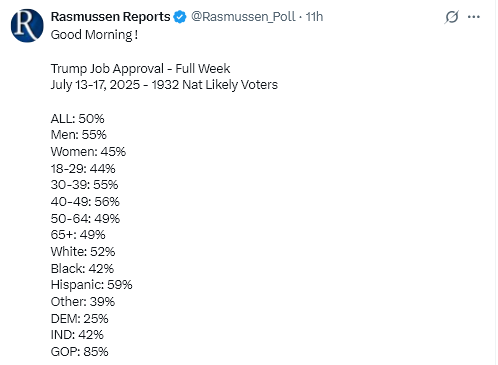Screen dimensions: 498x365
Task: Click the DEM: 25% line
Action: (79, 319)
